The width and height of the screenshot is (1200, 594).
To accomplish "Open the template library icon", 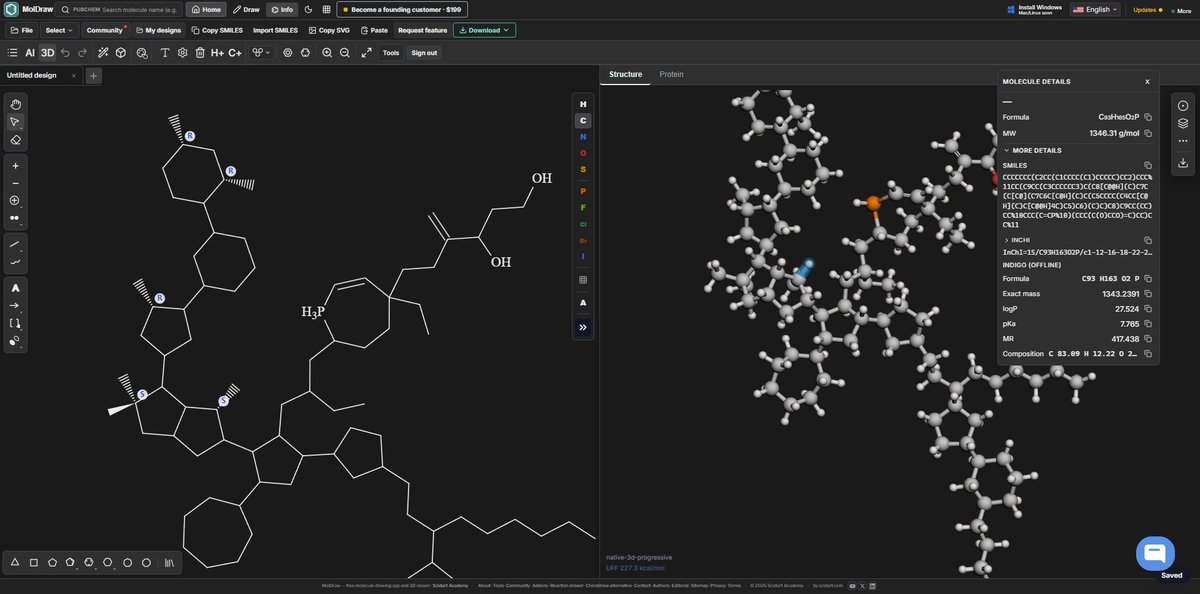I will [x=169, y=563].
